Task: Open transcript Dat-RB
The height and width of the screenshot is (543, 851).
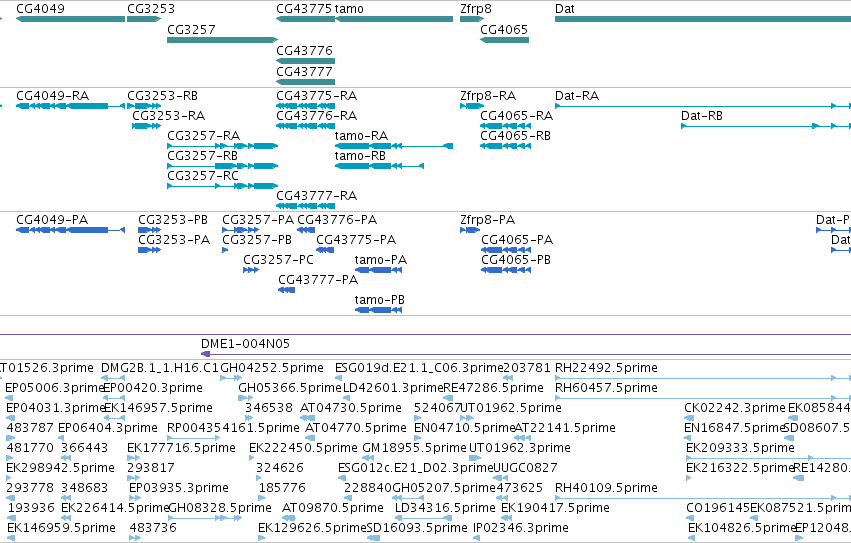Action: (x=702, y=116)
